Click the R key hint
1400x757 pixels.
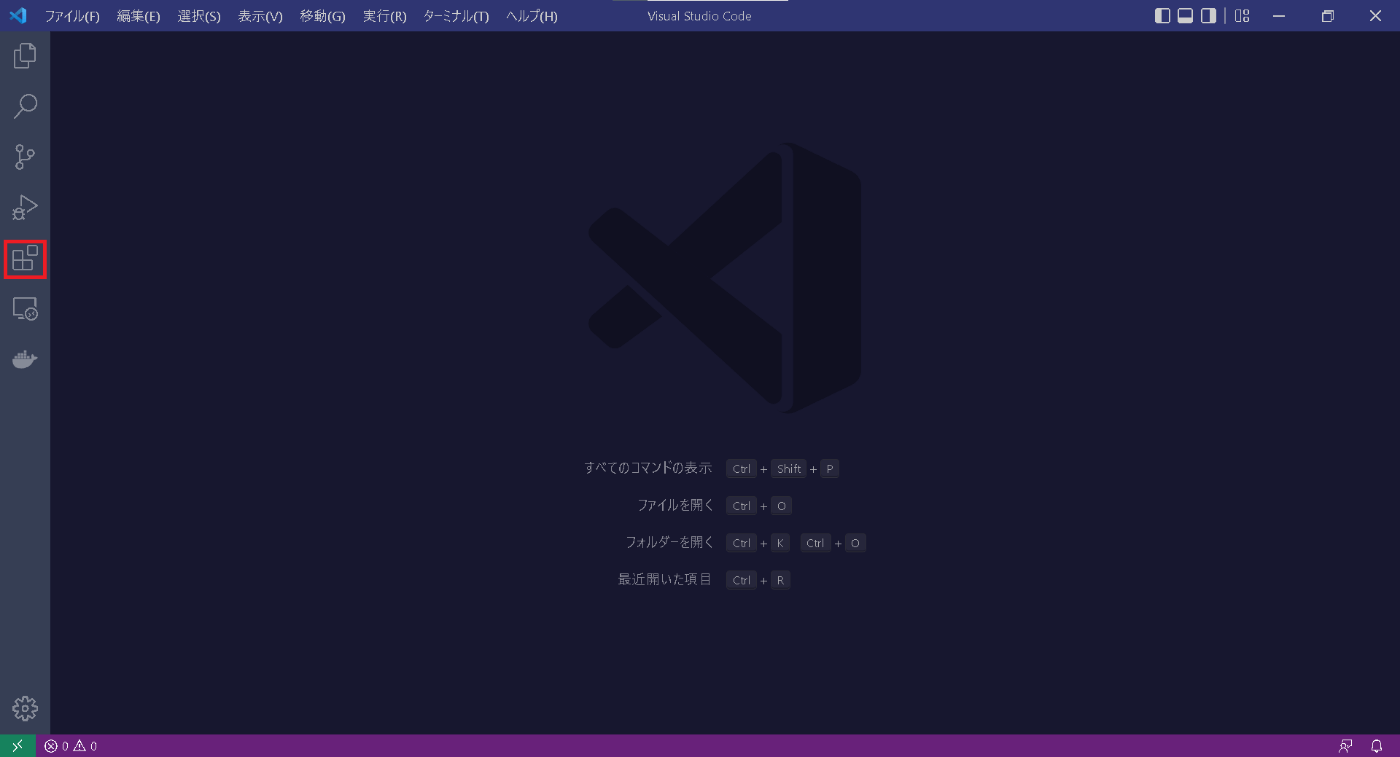pos(781,580)
